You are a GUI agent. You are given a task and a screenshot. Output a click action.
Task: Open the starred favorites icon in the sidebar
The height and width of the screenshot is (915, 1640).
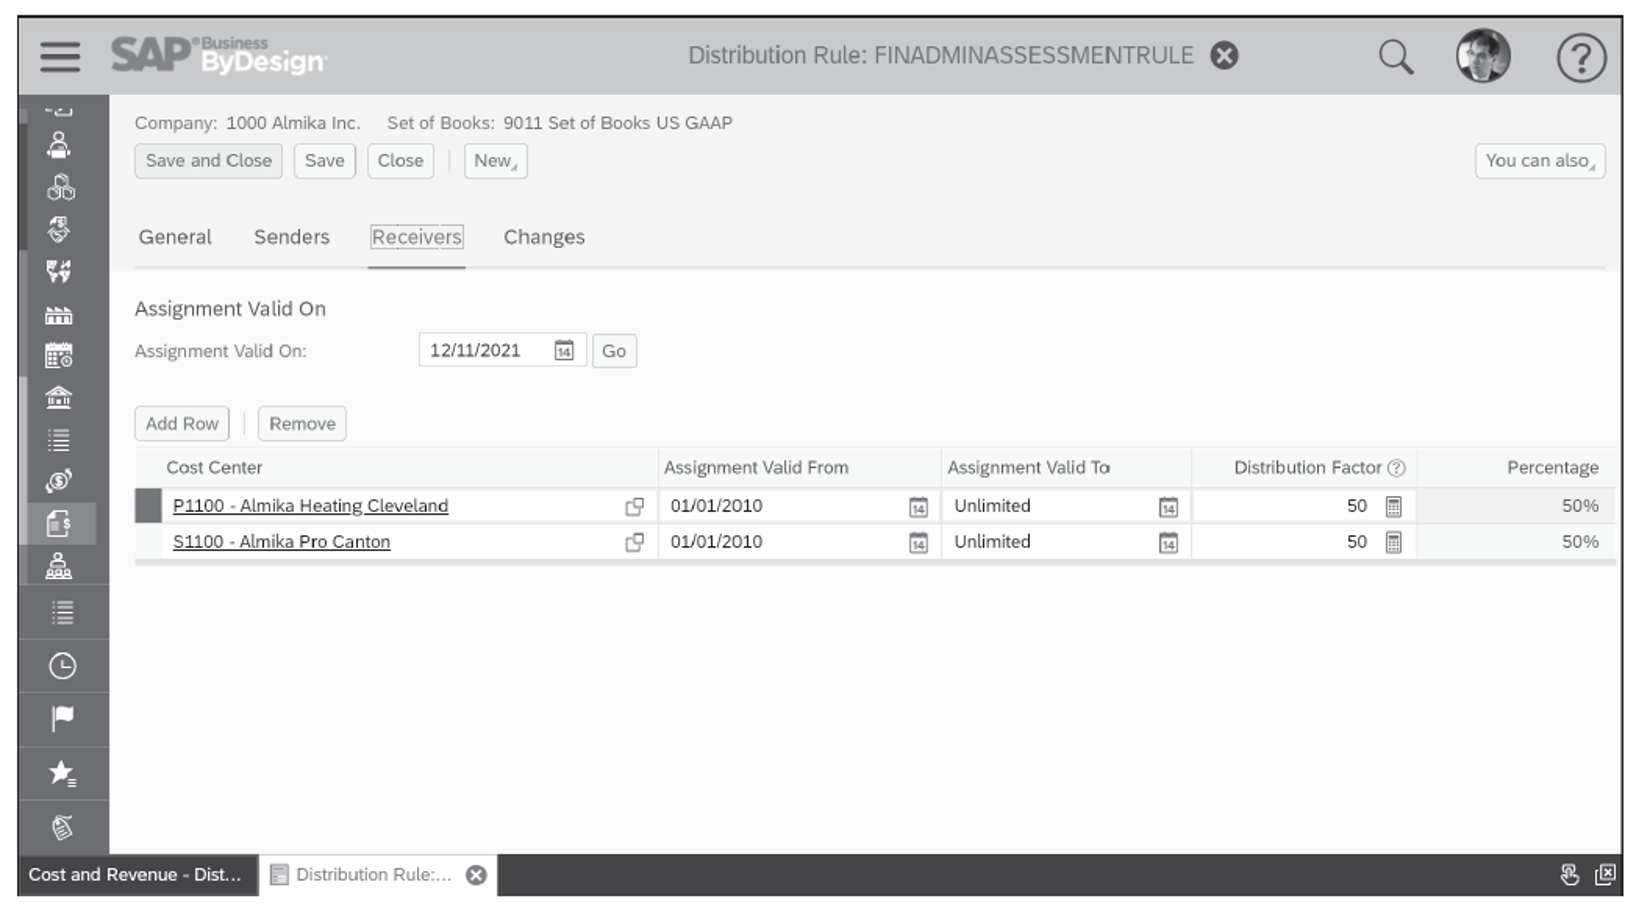tap(60, 772)
